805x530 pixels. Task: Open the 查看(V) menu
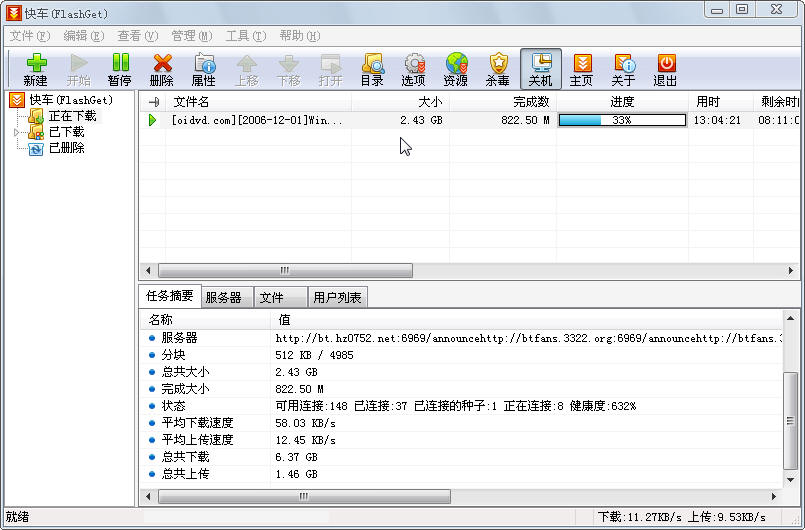[x=138, y=36]
